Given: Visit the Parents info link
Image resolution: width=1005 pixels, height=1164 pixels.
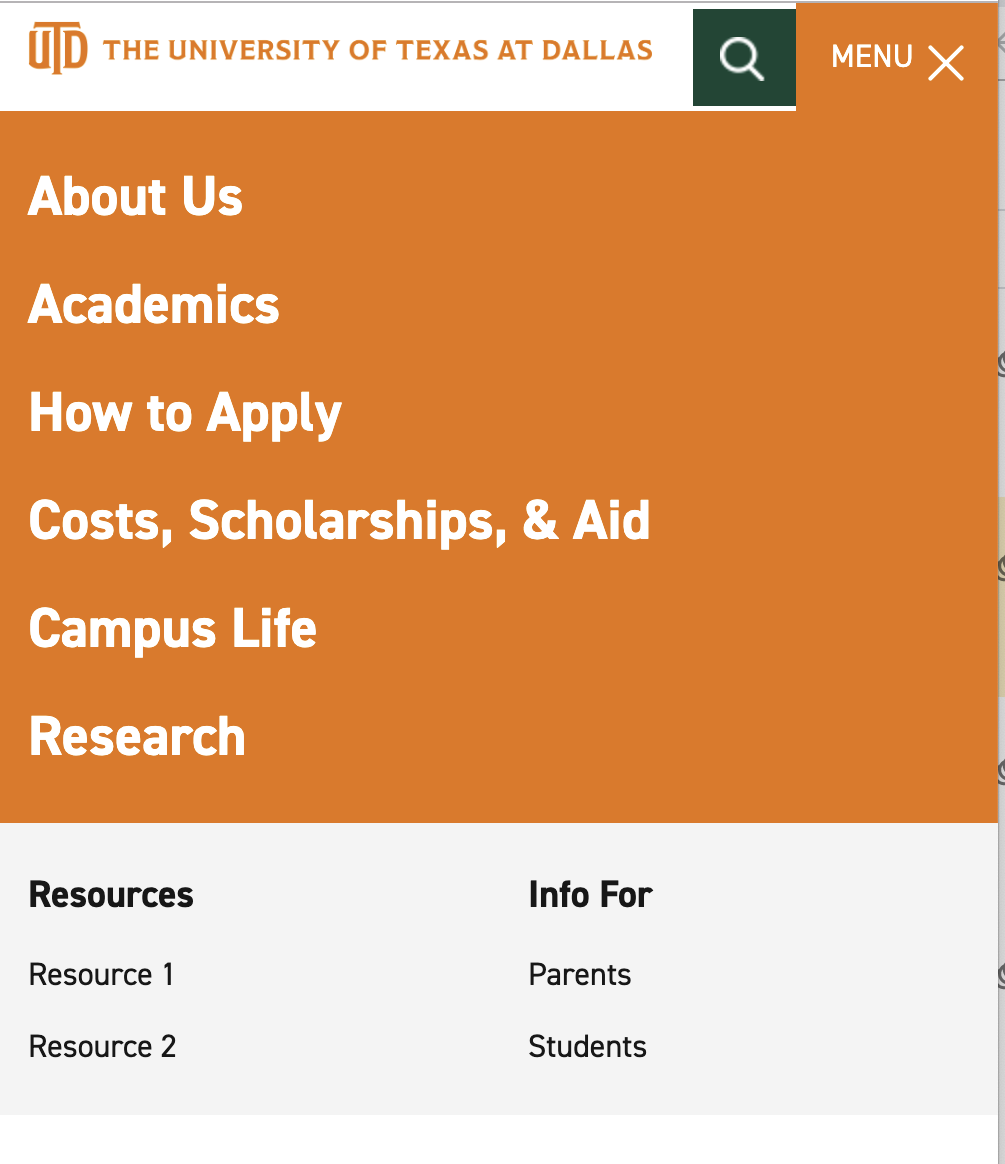Looking at the screenshot, I should point(580,974).
